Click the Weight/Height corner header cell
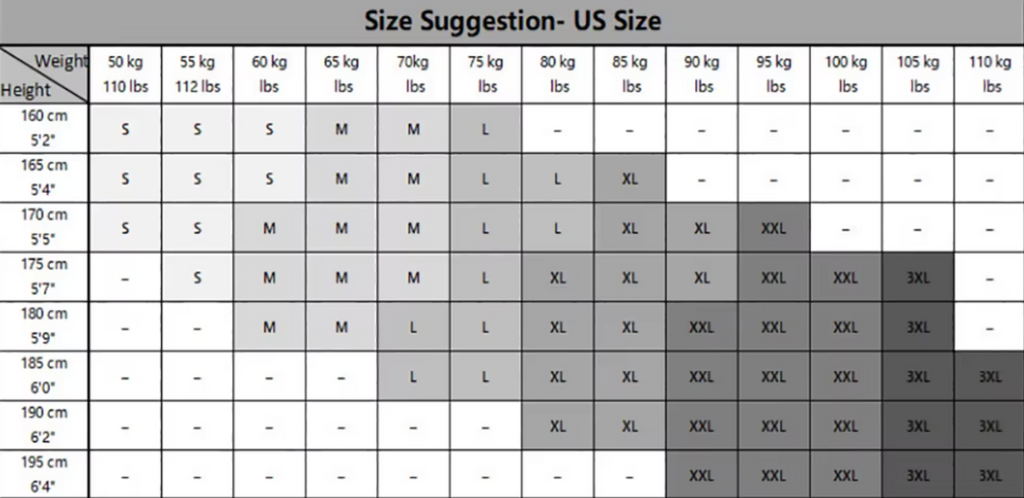Image resolution: width=1024 pixels, height=498 pixels. point(44,74)
